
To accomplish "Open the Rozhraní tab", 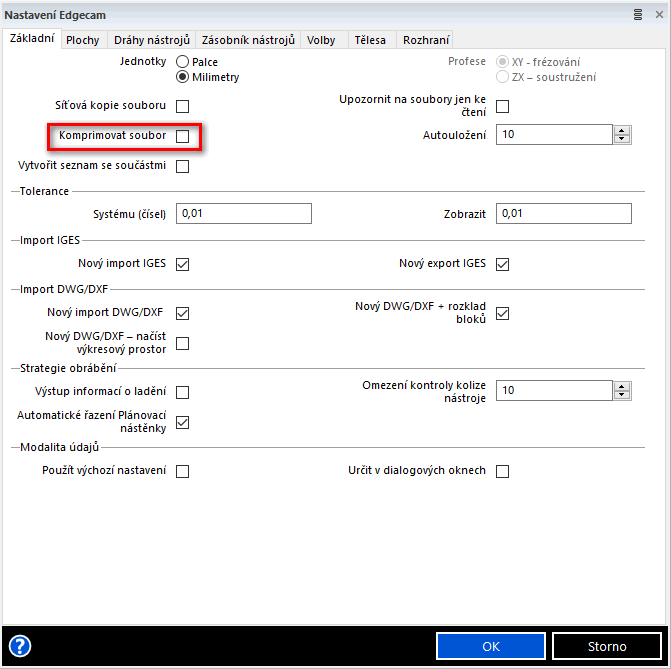I will (x=426, y=40).
